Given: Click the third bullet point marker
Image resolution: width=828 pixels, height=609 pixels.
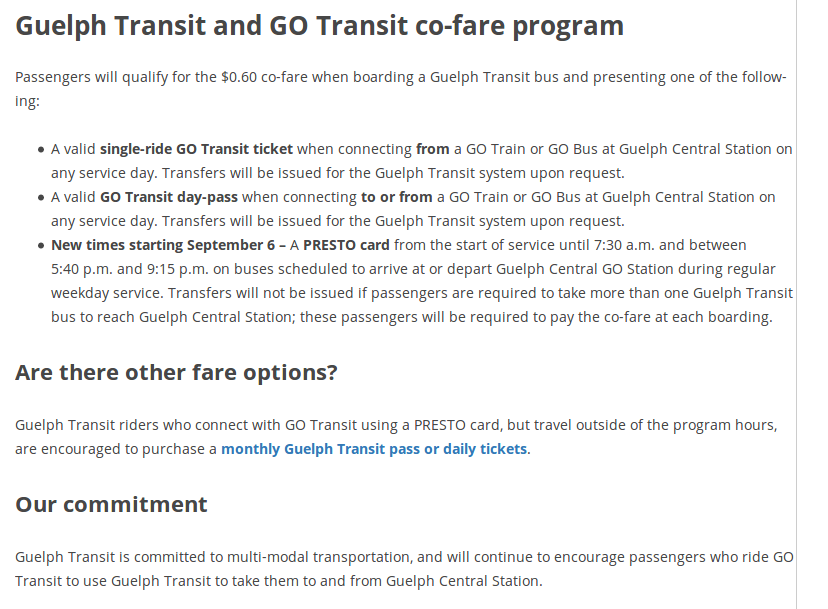Looking at the screenshot, I should click(40, 246).
